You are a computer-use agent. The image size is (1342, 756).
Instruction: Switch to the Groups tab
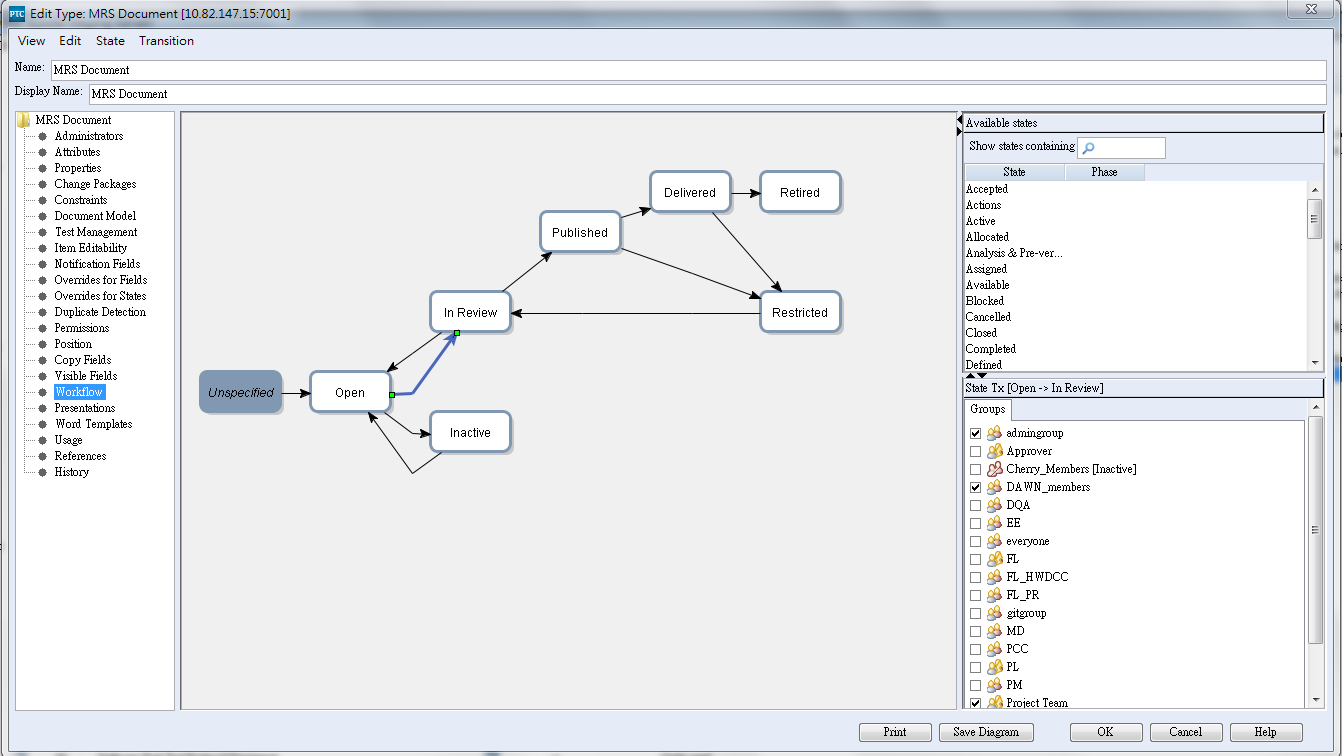click(x=988, y=409)
